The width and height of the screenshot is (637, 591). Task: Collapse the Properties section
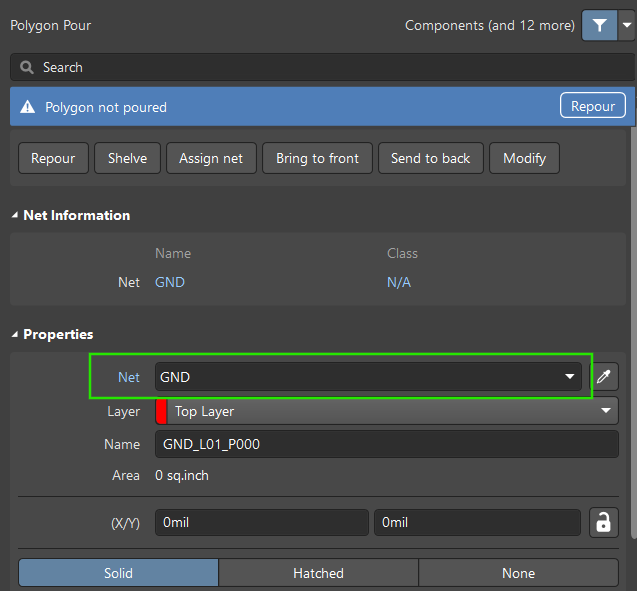point(15,334)
